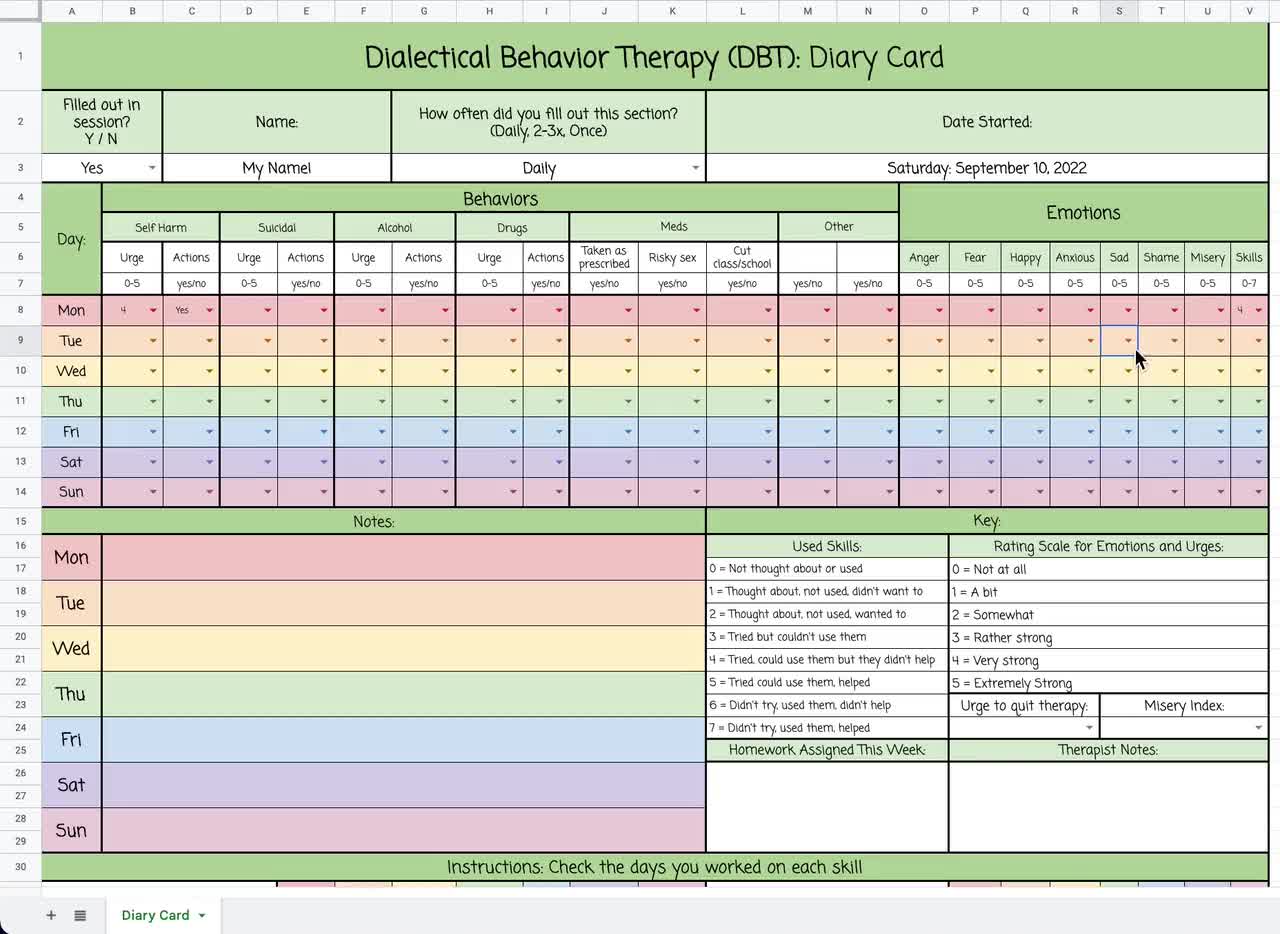Open the 'Daily' frequency dropdown

(695, 167)
